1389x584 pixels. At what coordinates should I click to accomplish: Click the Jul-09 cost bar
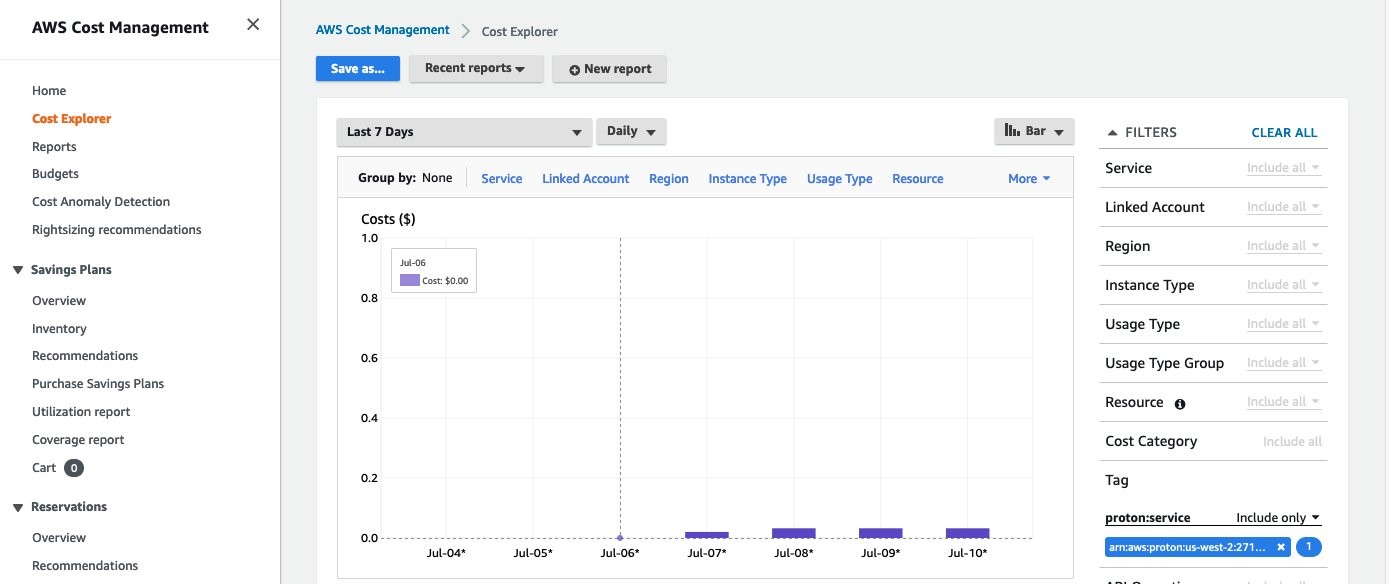tap(881, 533)
